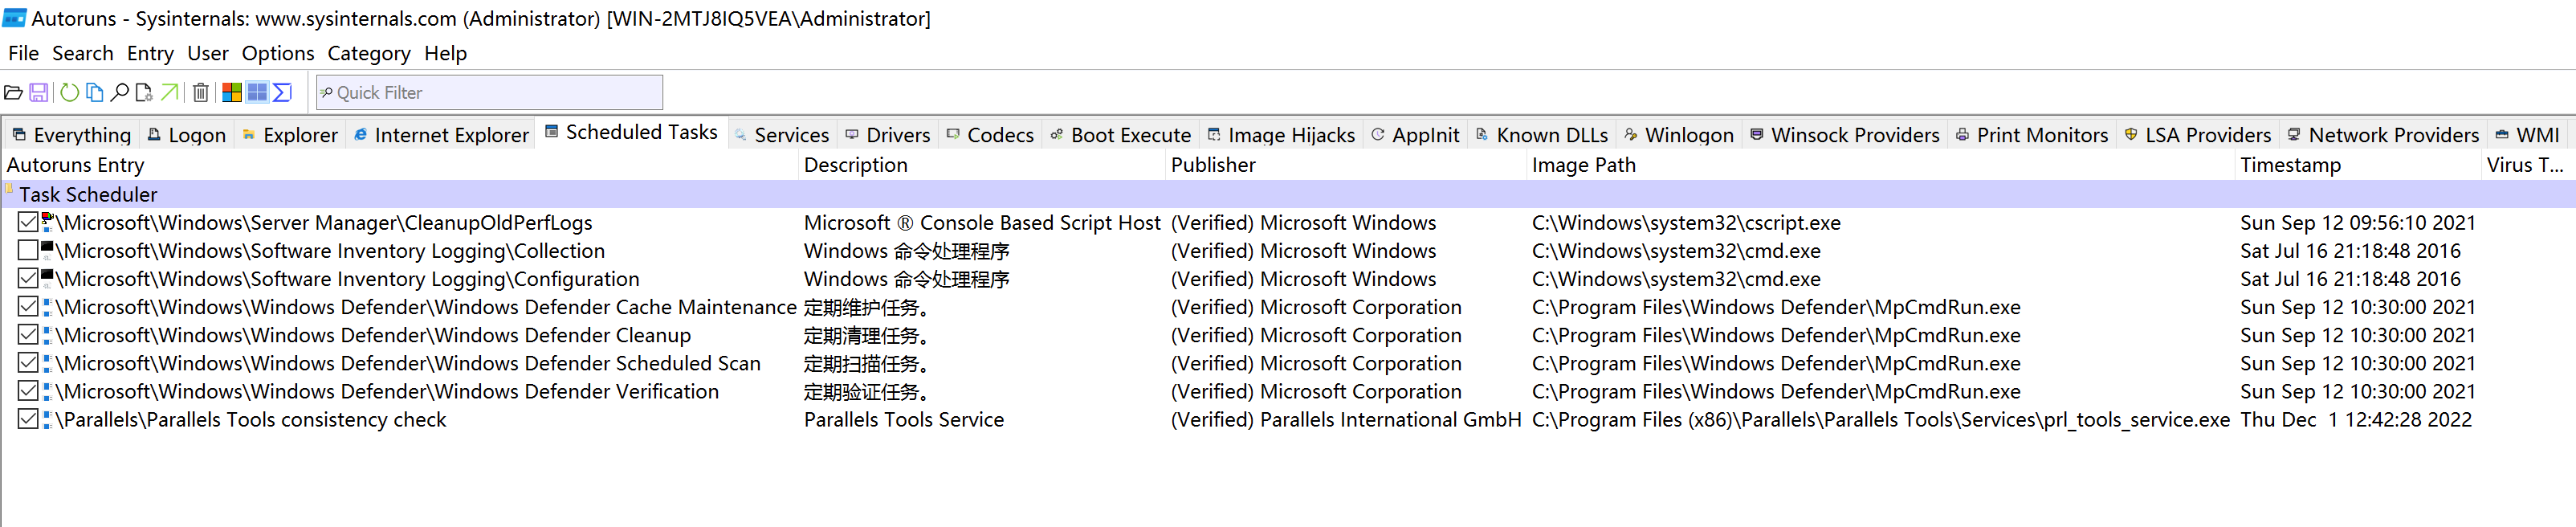The width and height of the screenshot is (2576, 527).
Task: Click the Save toolbar icon
Action: 39,93
